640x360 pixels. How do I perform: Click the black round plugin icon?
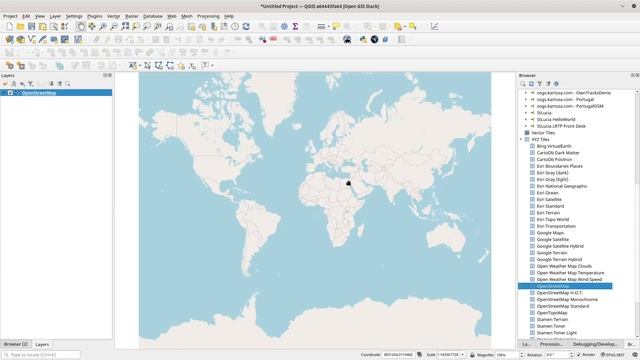(374, 40)
